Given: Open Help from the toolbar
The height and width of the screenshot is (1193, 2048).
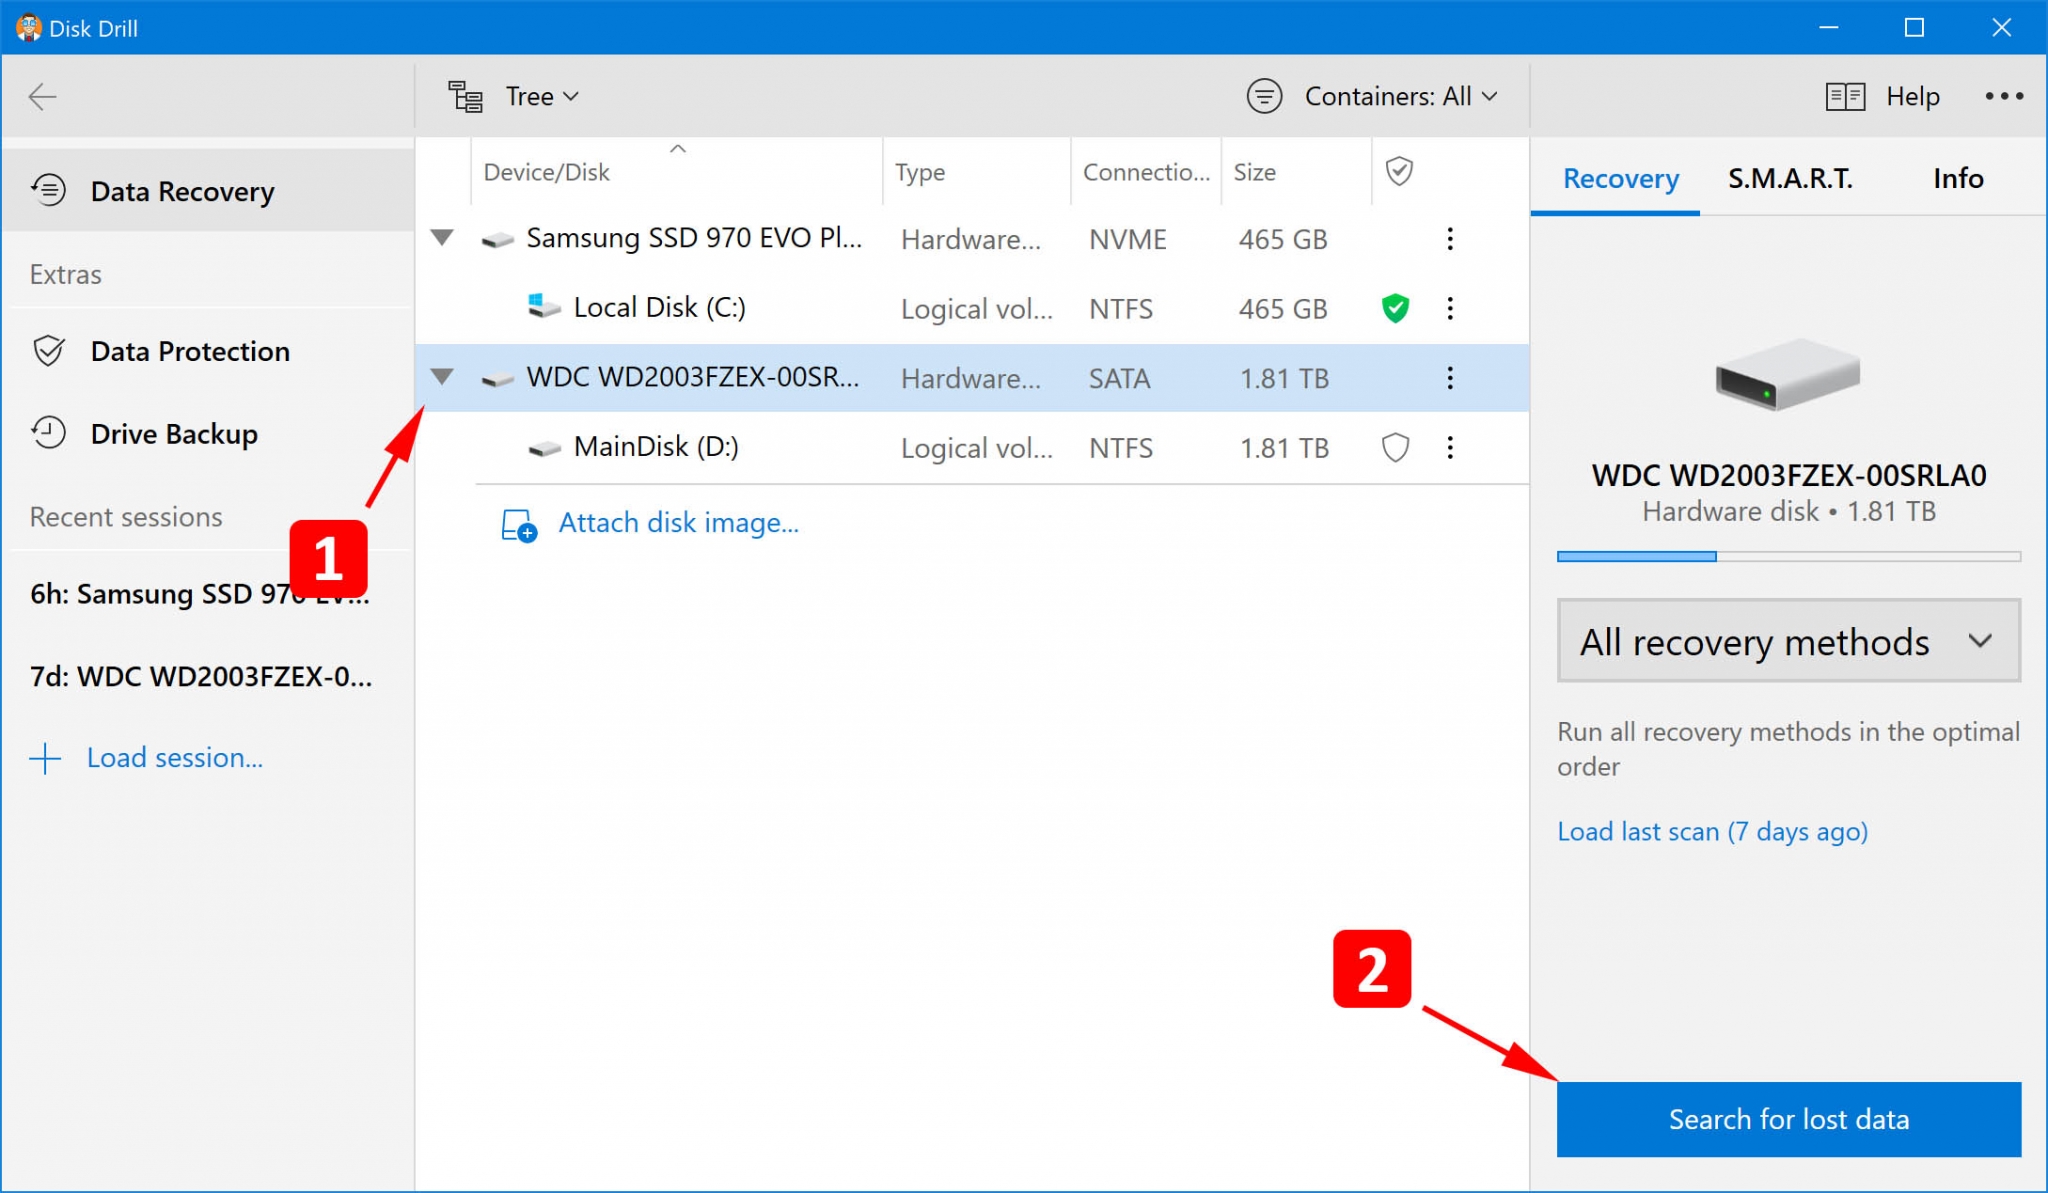Looking at the screenshot, I should 1912,97.
